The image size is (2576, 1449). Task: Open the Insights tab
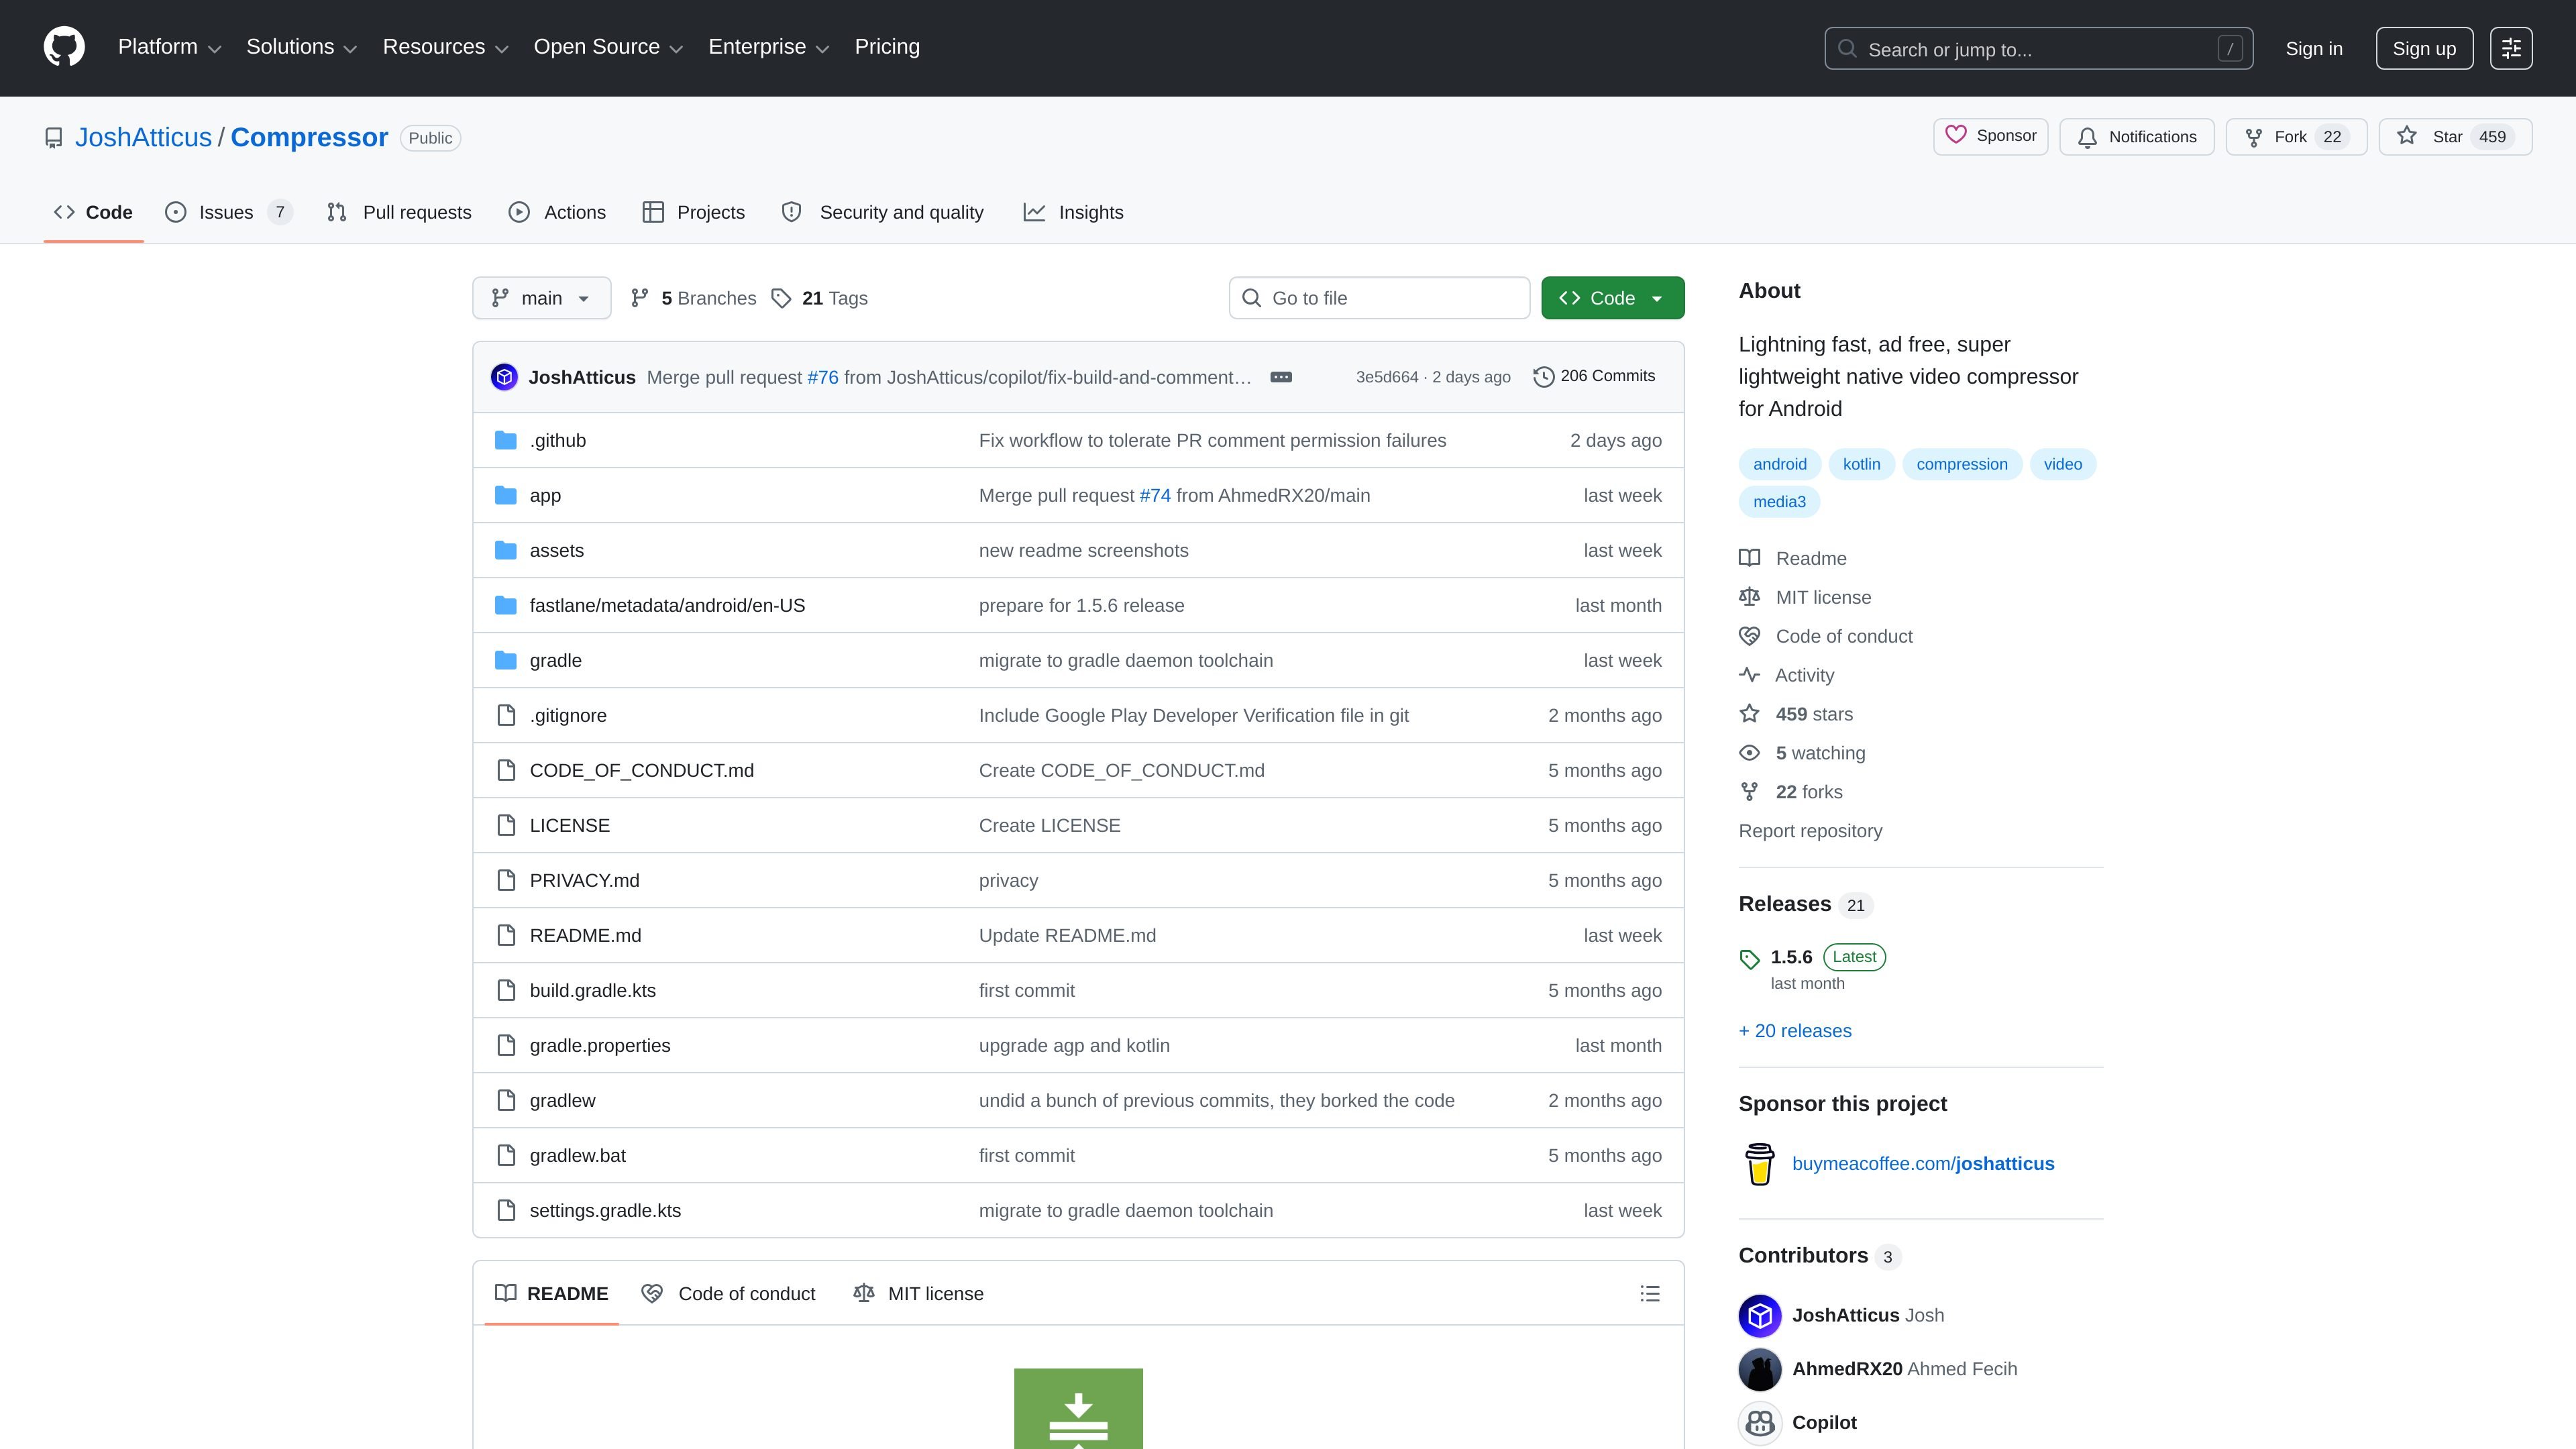pyautogui.click(x=1073, y=212)
